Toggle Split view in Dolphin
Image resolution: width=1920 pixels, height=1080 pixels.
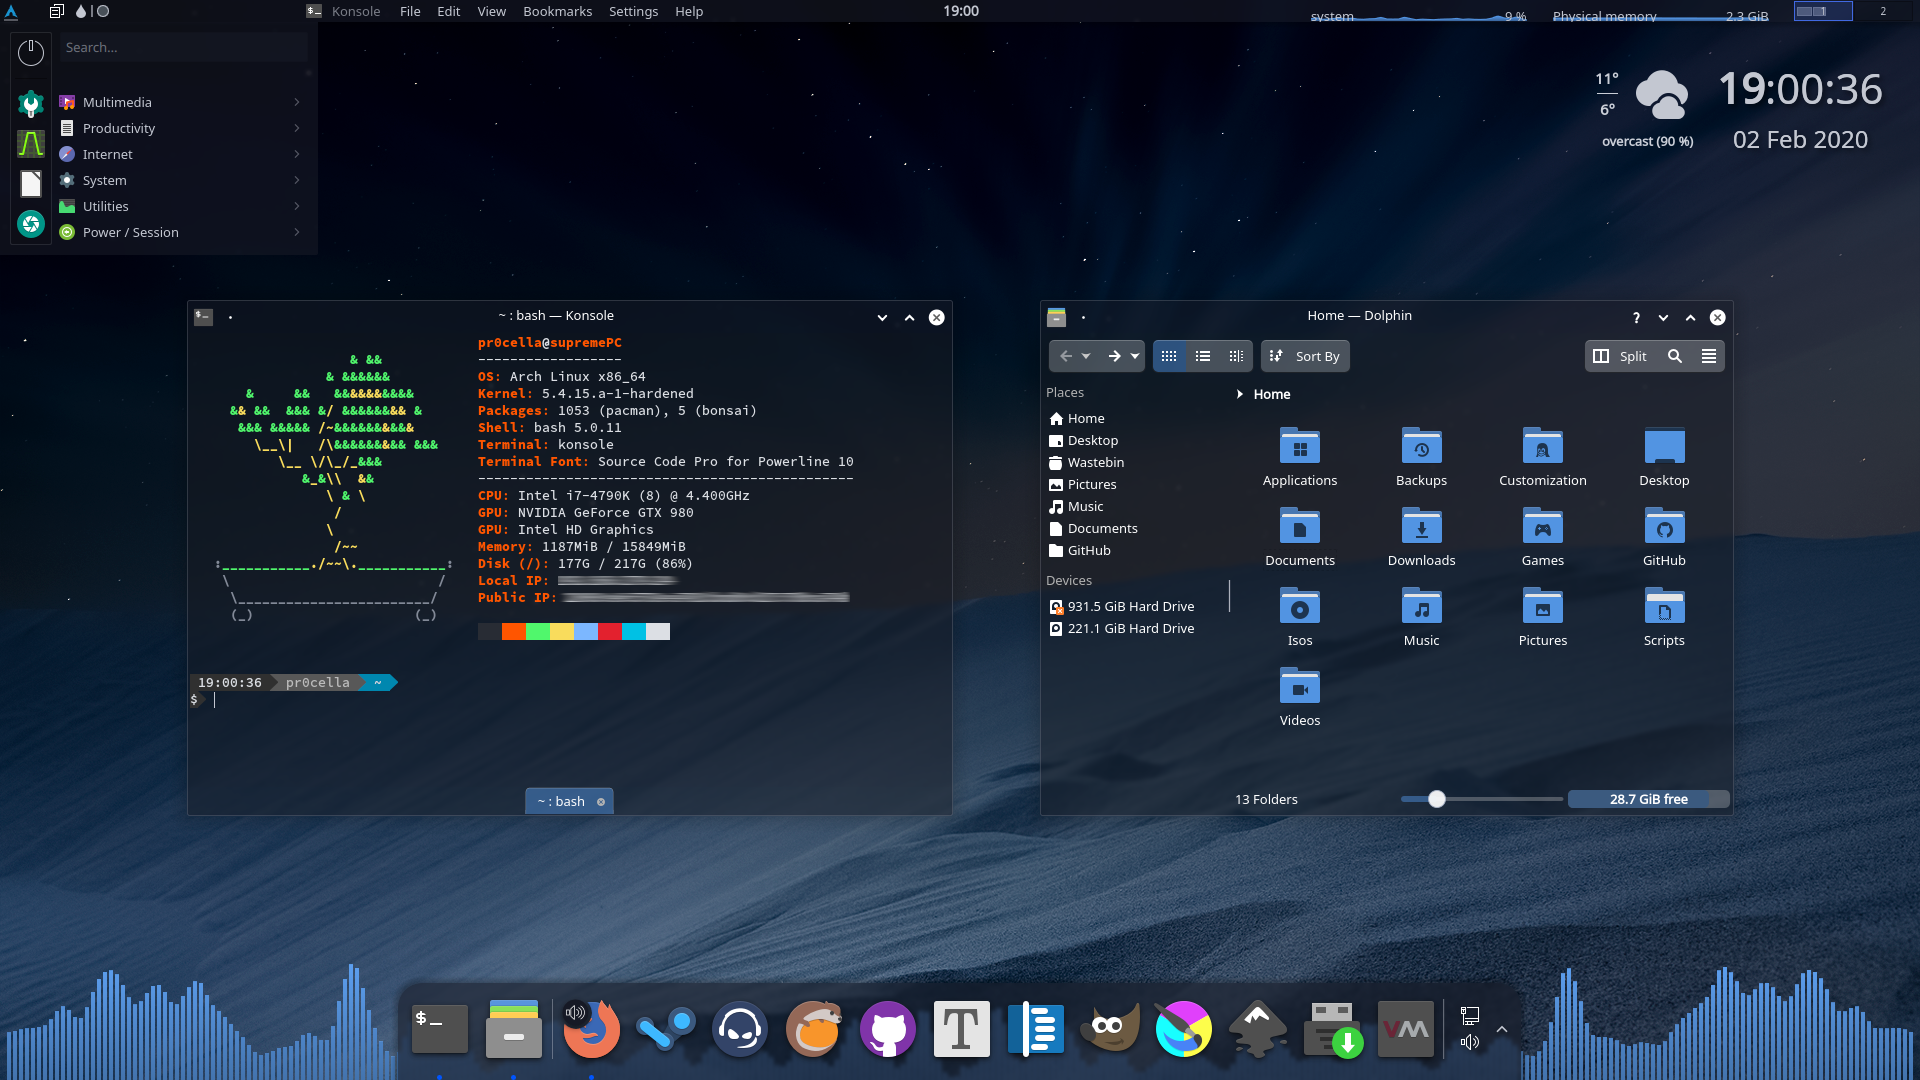[x=1620, y=356]
